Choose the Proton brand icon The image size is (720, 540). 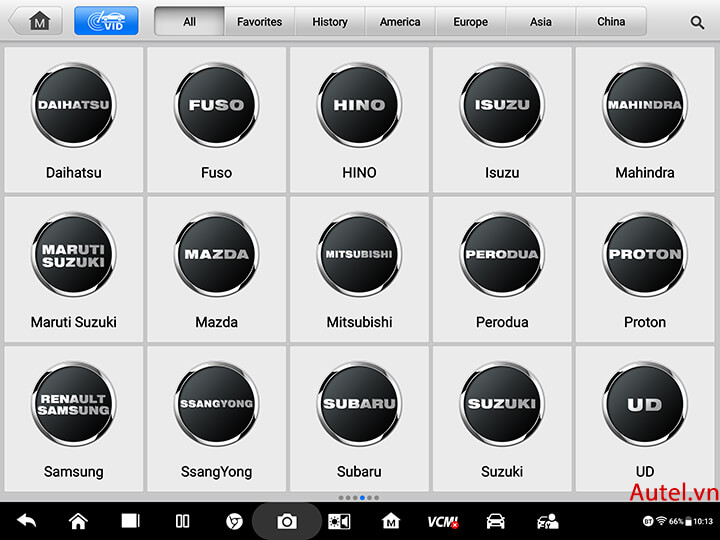pos(645,255)
